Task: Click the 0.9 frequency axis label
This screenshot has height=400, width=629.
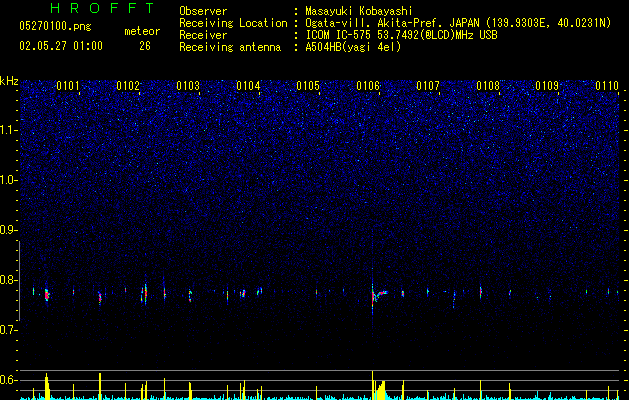Action: (x=9, y=230)
